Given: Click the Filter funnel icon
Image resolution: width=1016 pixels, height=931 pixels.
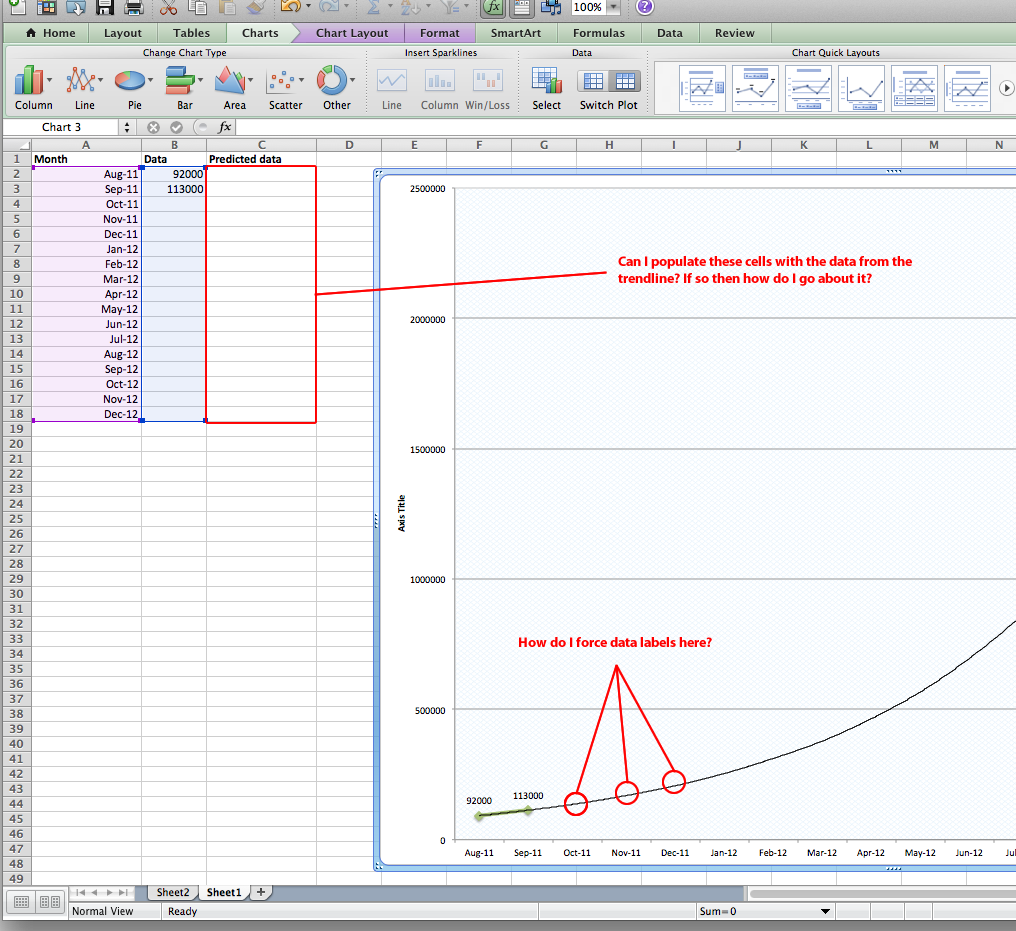Looking at the screenshot, I should click(x=450, y=7).
